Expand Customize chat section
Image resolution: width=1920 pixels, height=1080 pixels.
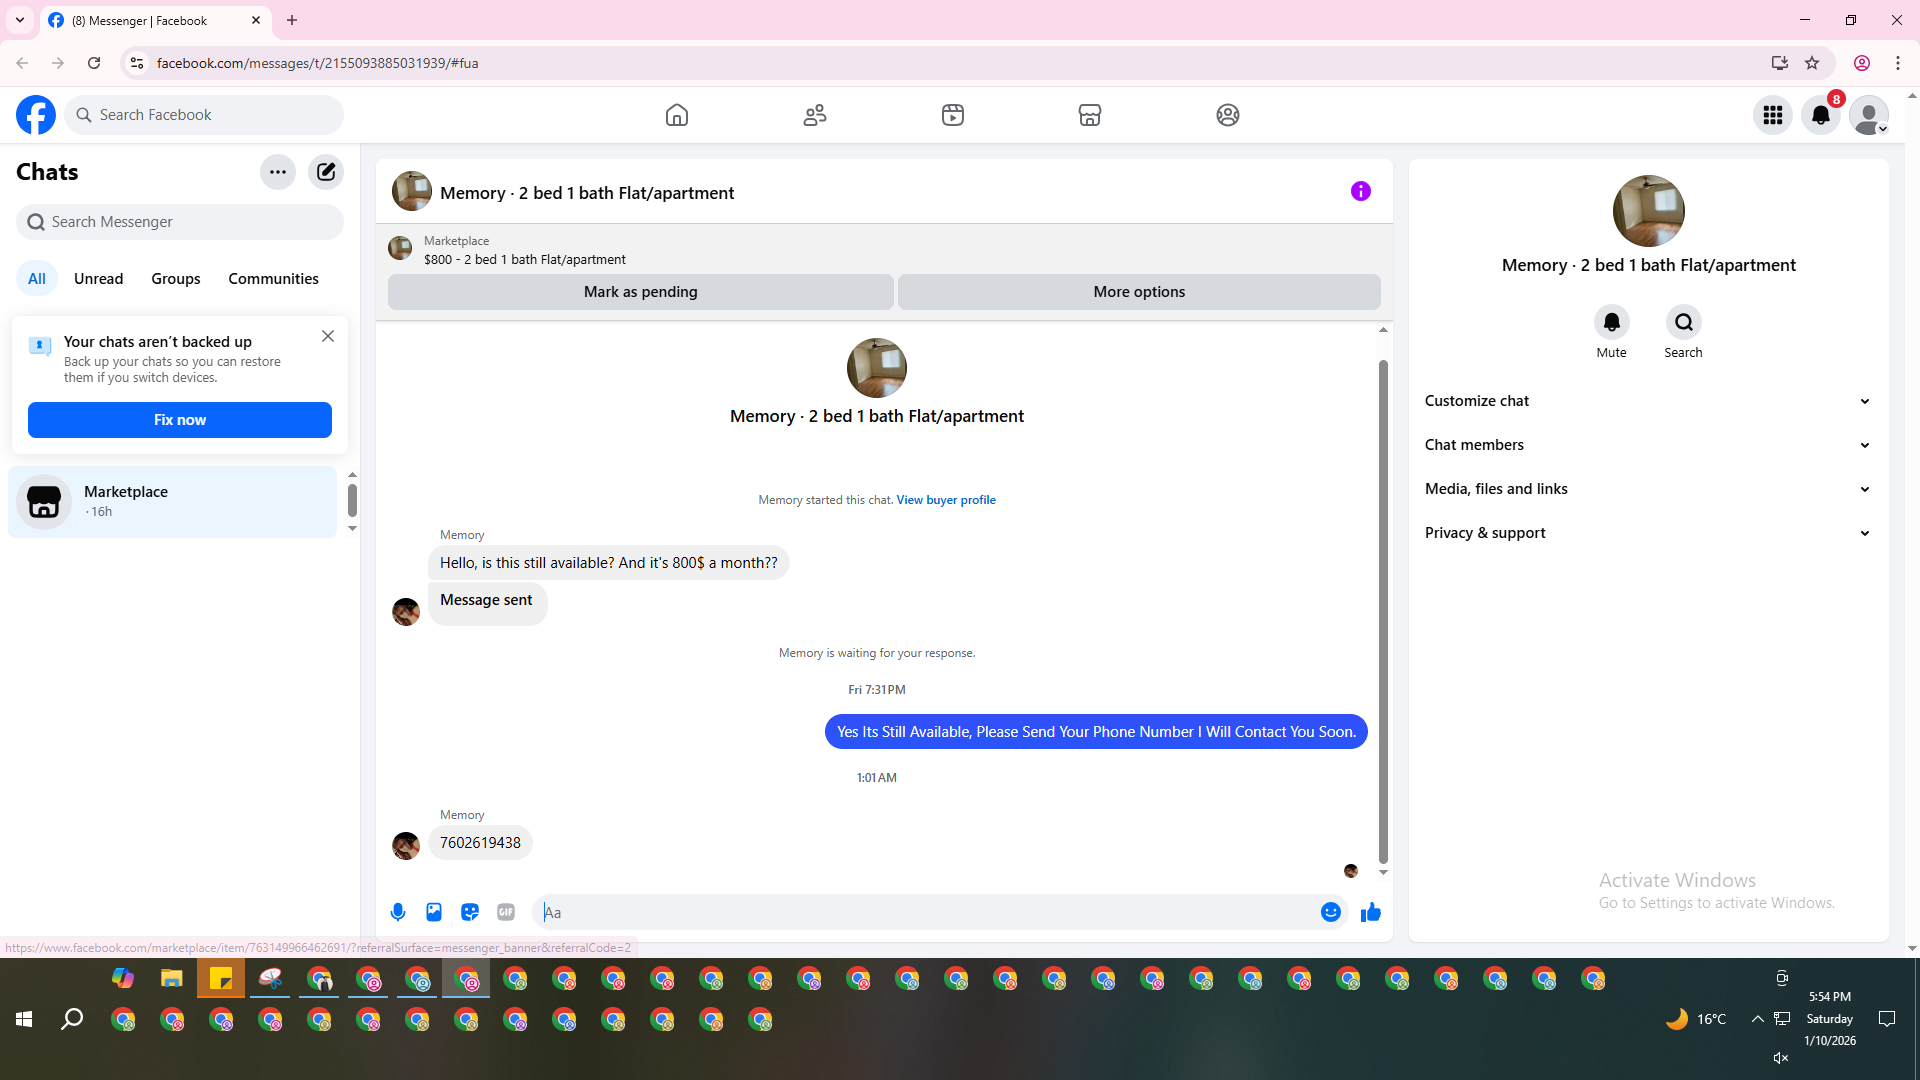click(1647, 401)
